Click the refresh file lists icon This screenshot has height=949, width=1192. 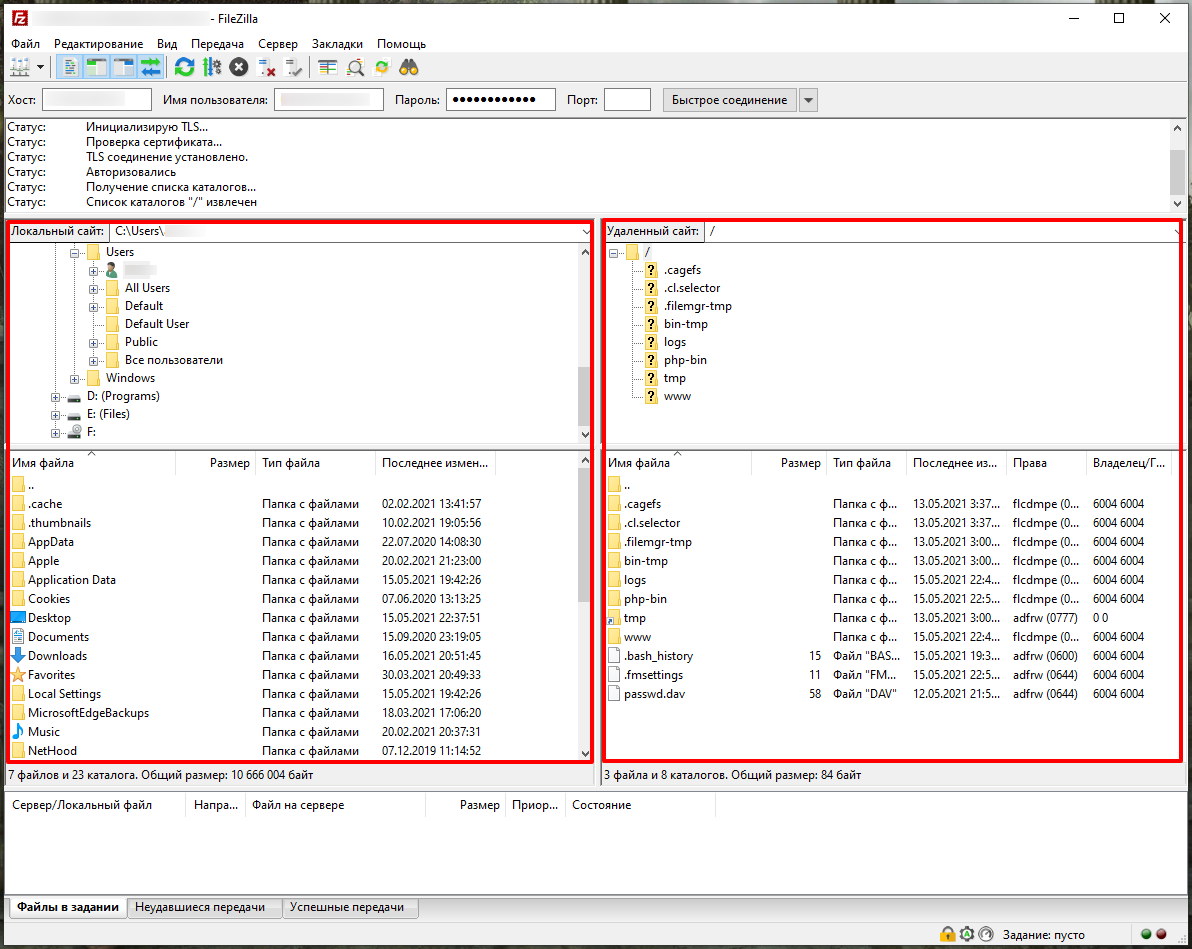click(184, 67)
